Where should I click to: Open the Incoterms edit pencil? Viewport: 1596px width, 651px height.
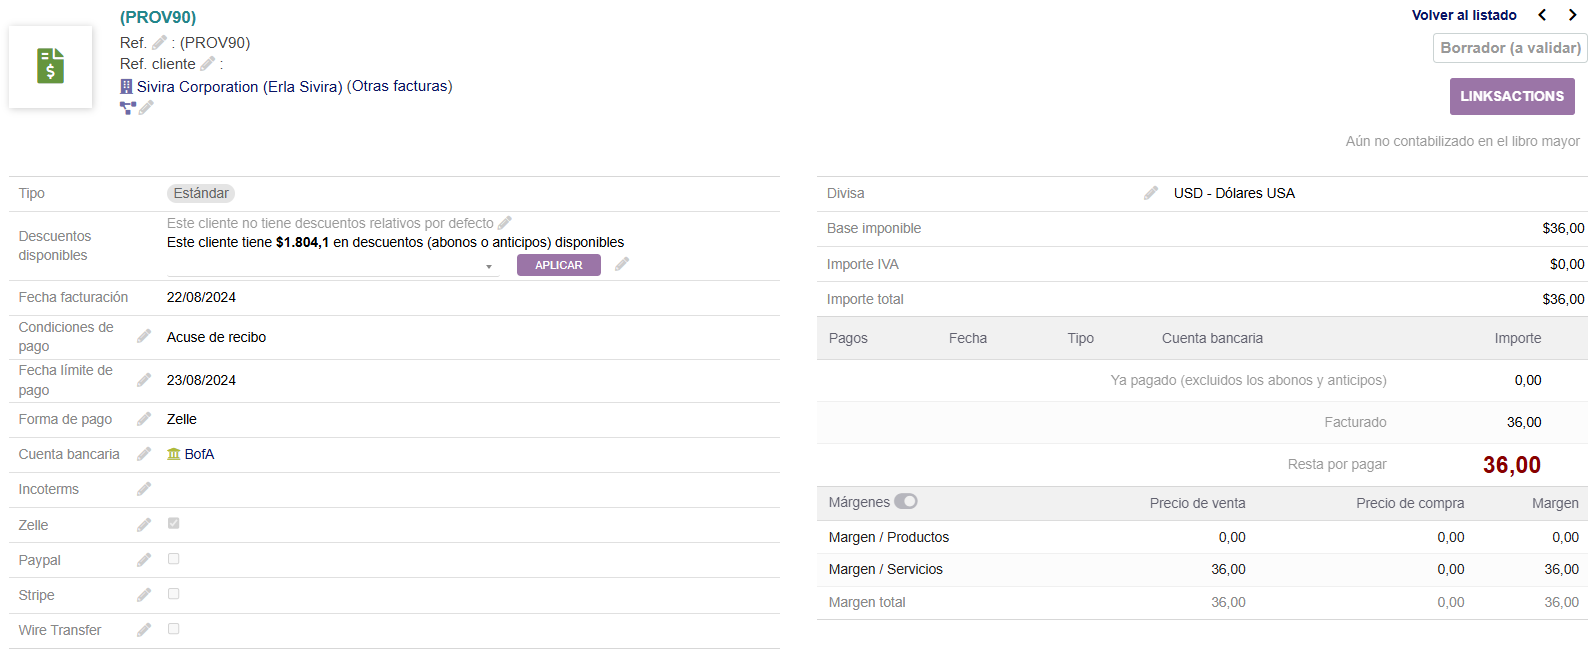tap(144, 489)
